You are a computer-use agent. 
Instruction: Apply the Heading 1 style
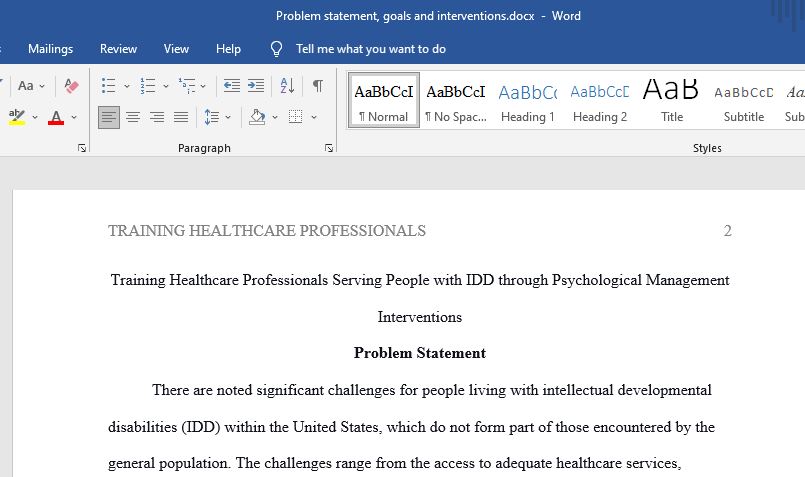pyautogui.click(x=528, y=100)
